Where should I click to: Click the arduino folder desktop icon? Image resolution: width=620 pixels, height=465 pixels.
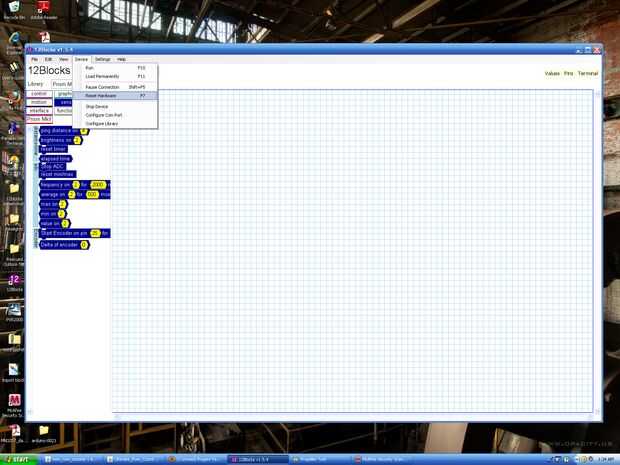tap(44, 433)
